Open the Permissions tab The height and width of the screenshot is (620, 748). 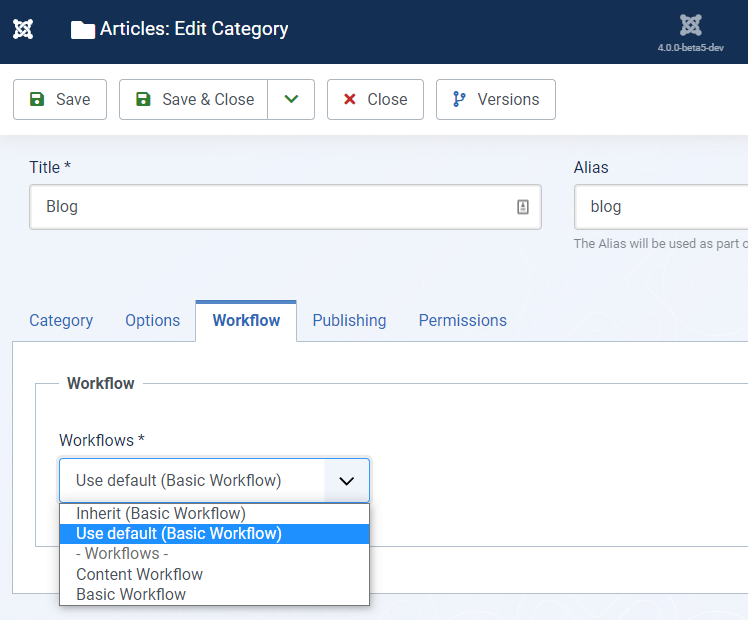[x=462, y=320]
